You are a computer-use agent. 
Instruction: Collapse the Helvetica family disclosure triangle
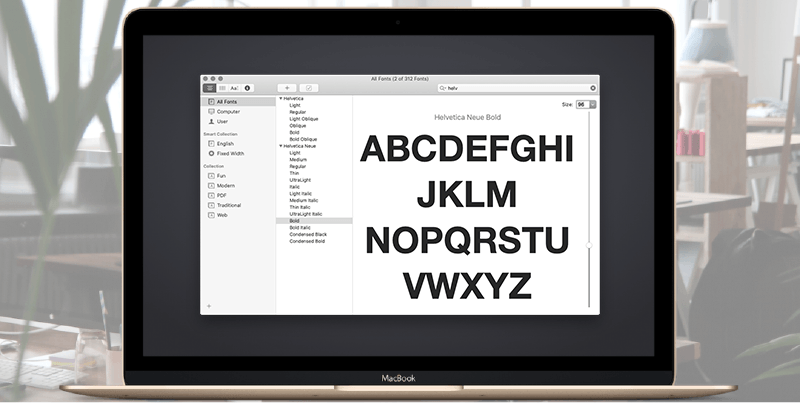(281, 98)
